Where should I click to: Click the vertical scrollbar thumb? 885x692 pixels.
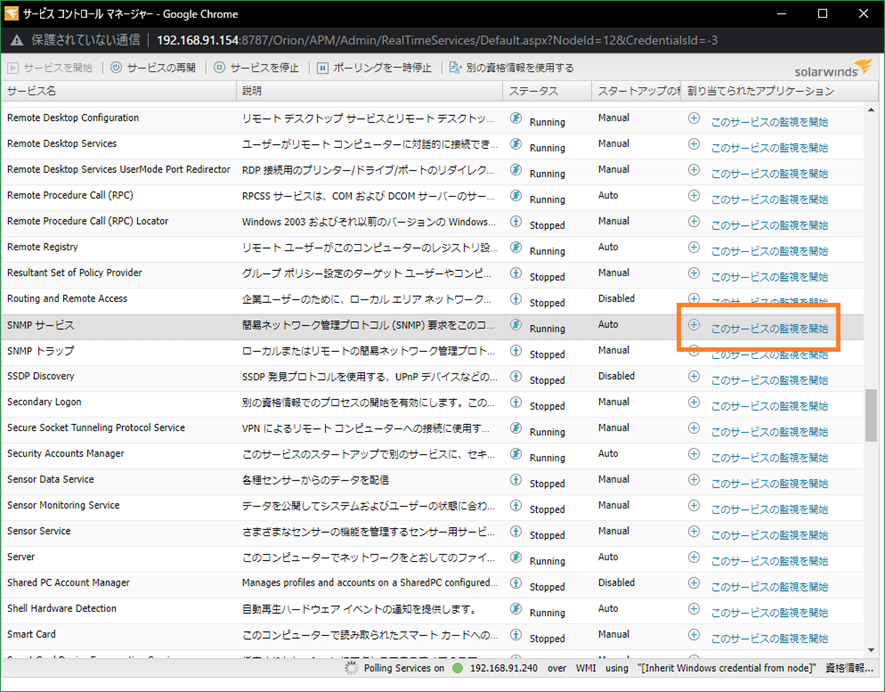pos(871,415)
